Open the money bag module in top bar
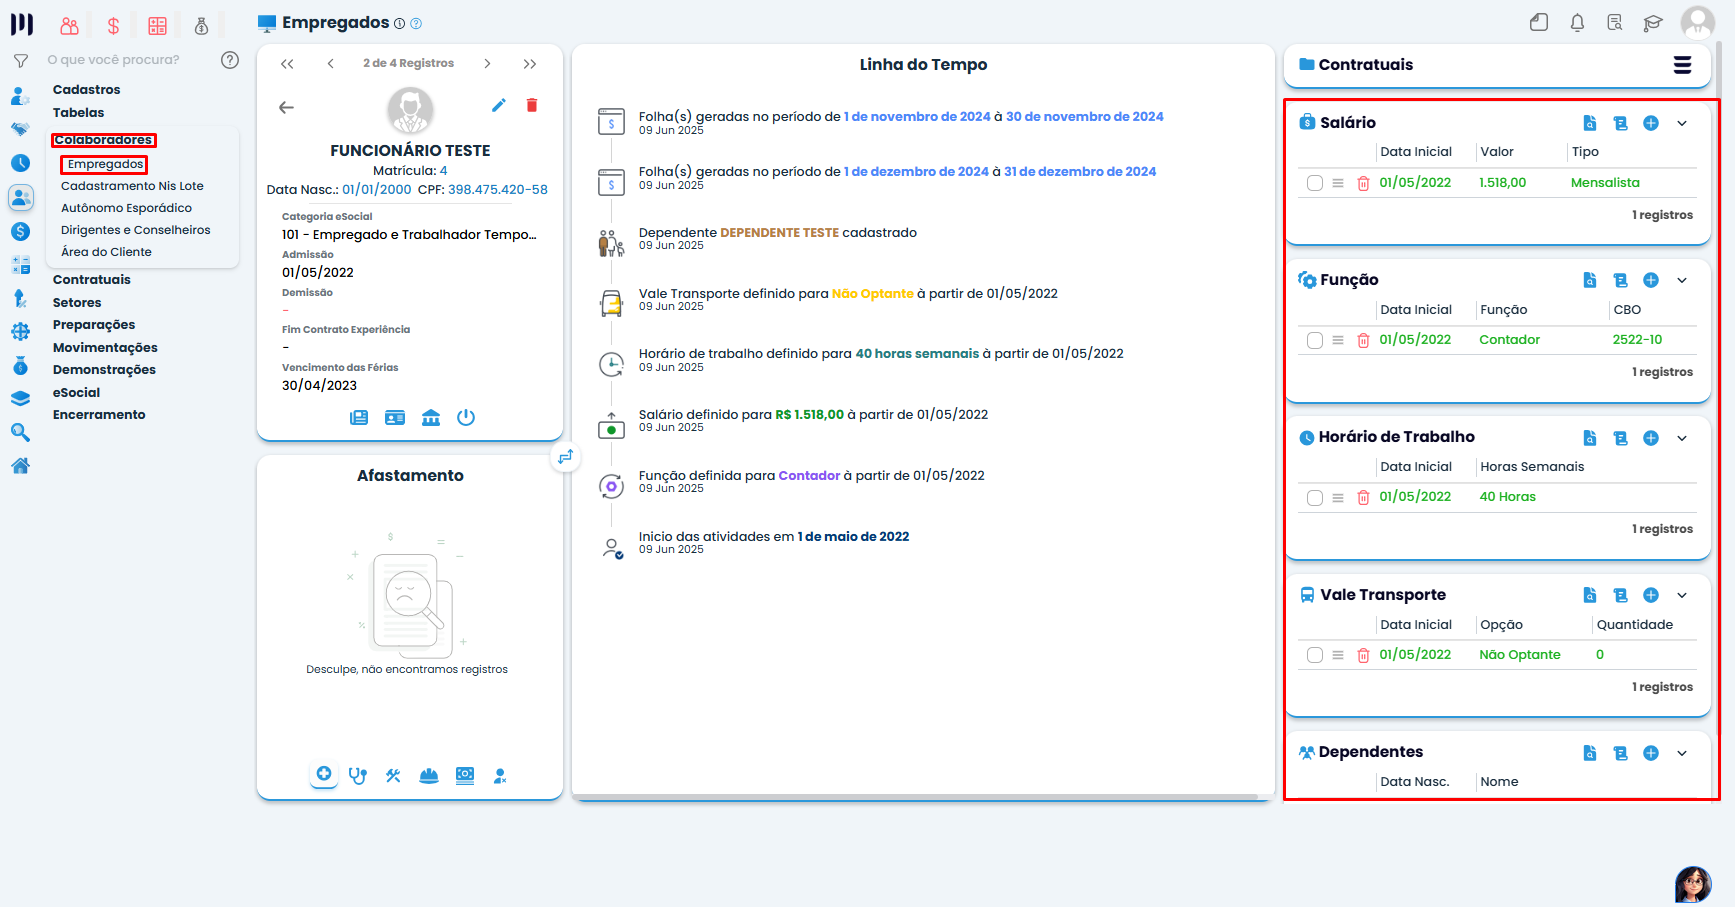Image resolution: width=1735 pixels, height=907 pixels. point(201,26)
